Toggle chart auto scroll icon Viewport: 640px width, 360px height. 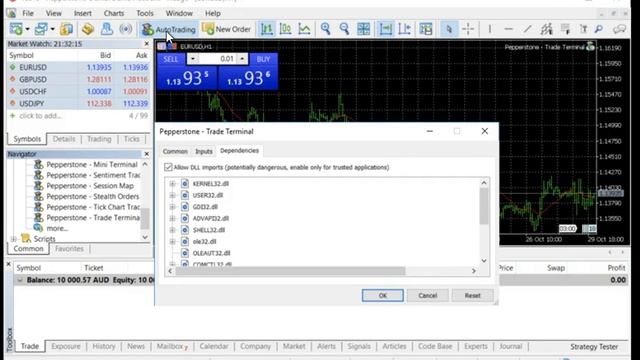[385, 29]
